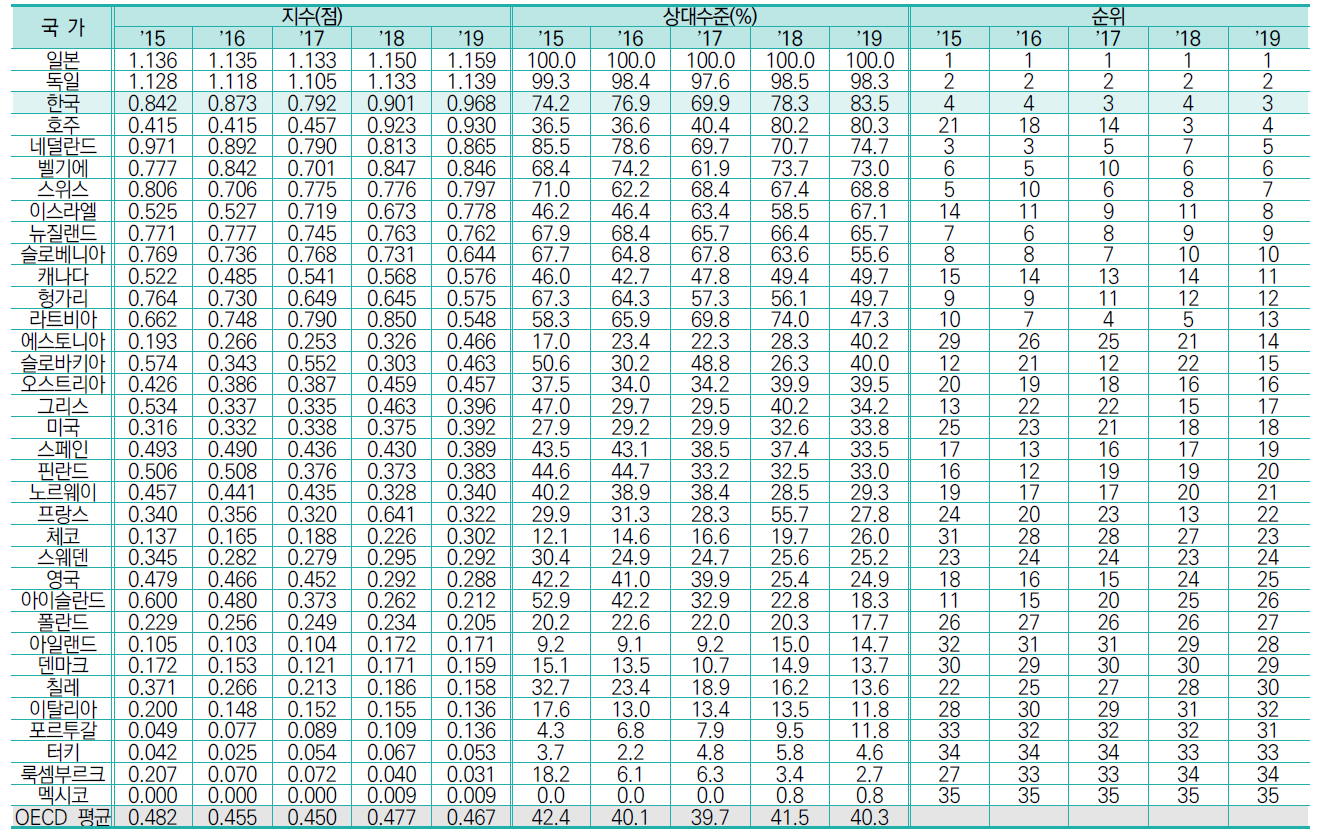Select the 이스라엘 country cell
Viewport: 1328px width, 834px height.
tap(61, 211)
